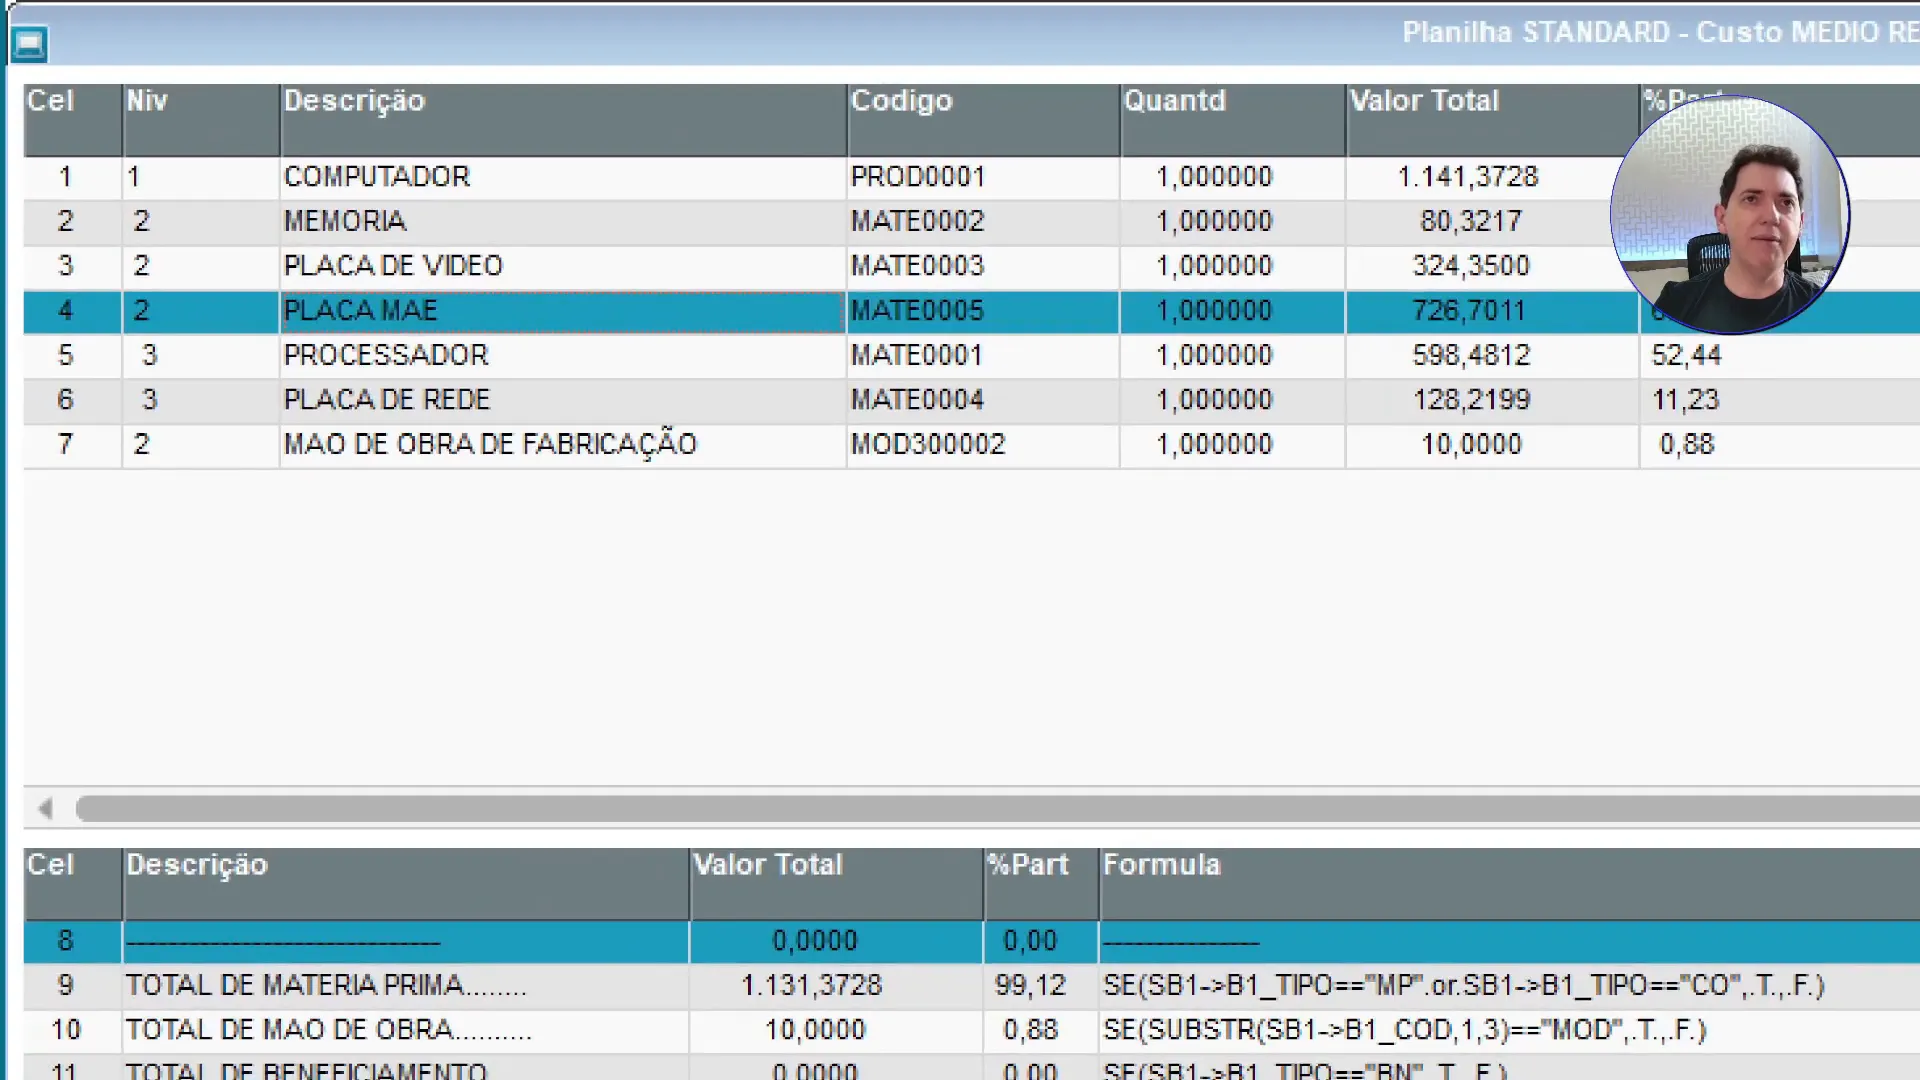1920x1080 pixels.
Task: Select the TOTAL DE MAO DE OBRA row
Action: (x=328, y=1030)
